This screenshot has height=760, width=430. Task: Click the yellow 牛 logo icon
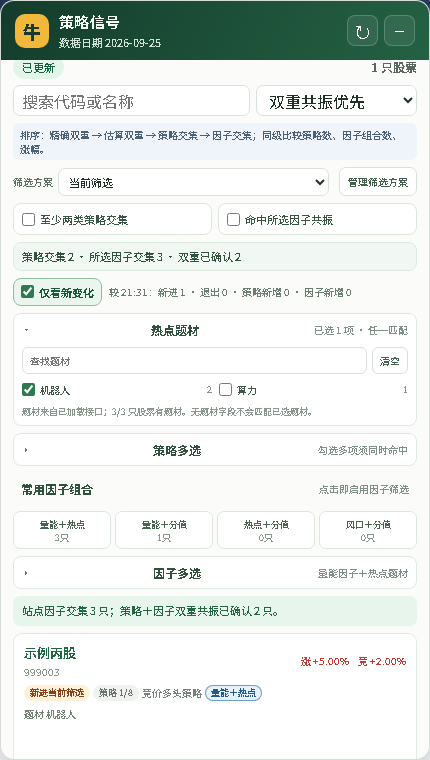pyautogui.click(x=32, y=31)
